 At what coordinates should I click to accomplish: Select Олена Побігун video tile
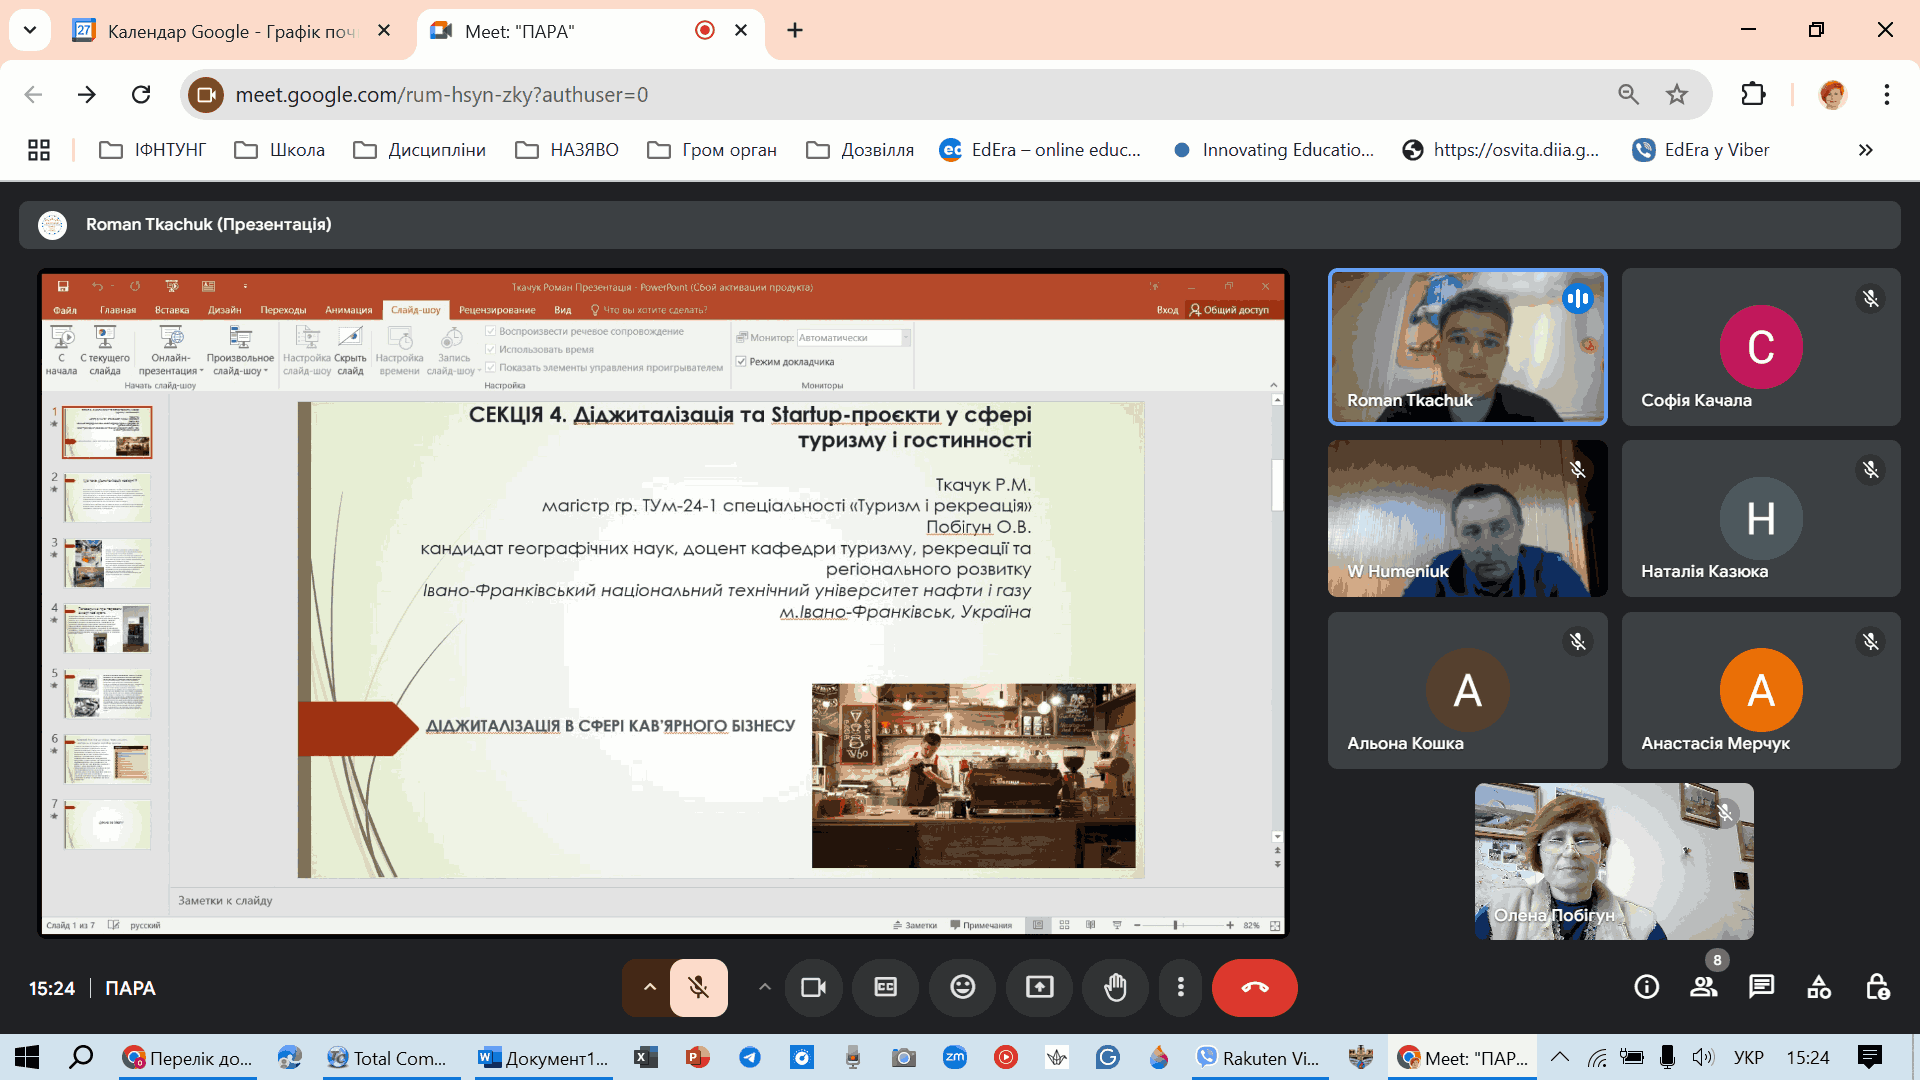pyautogui.click(x=1613, y=861)
